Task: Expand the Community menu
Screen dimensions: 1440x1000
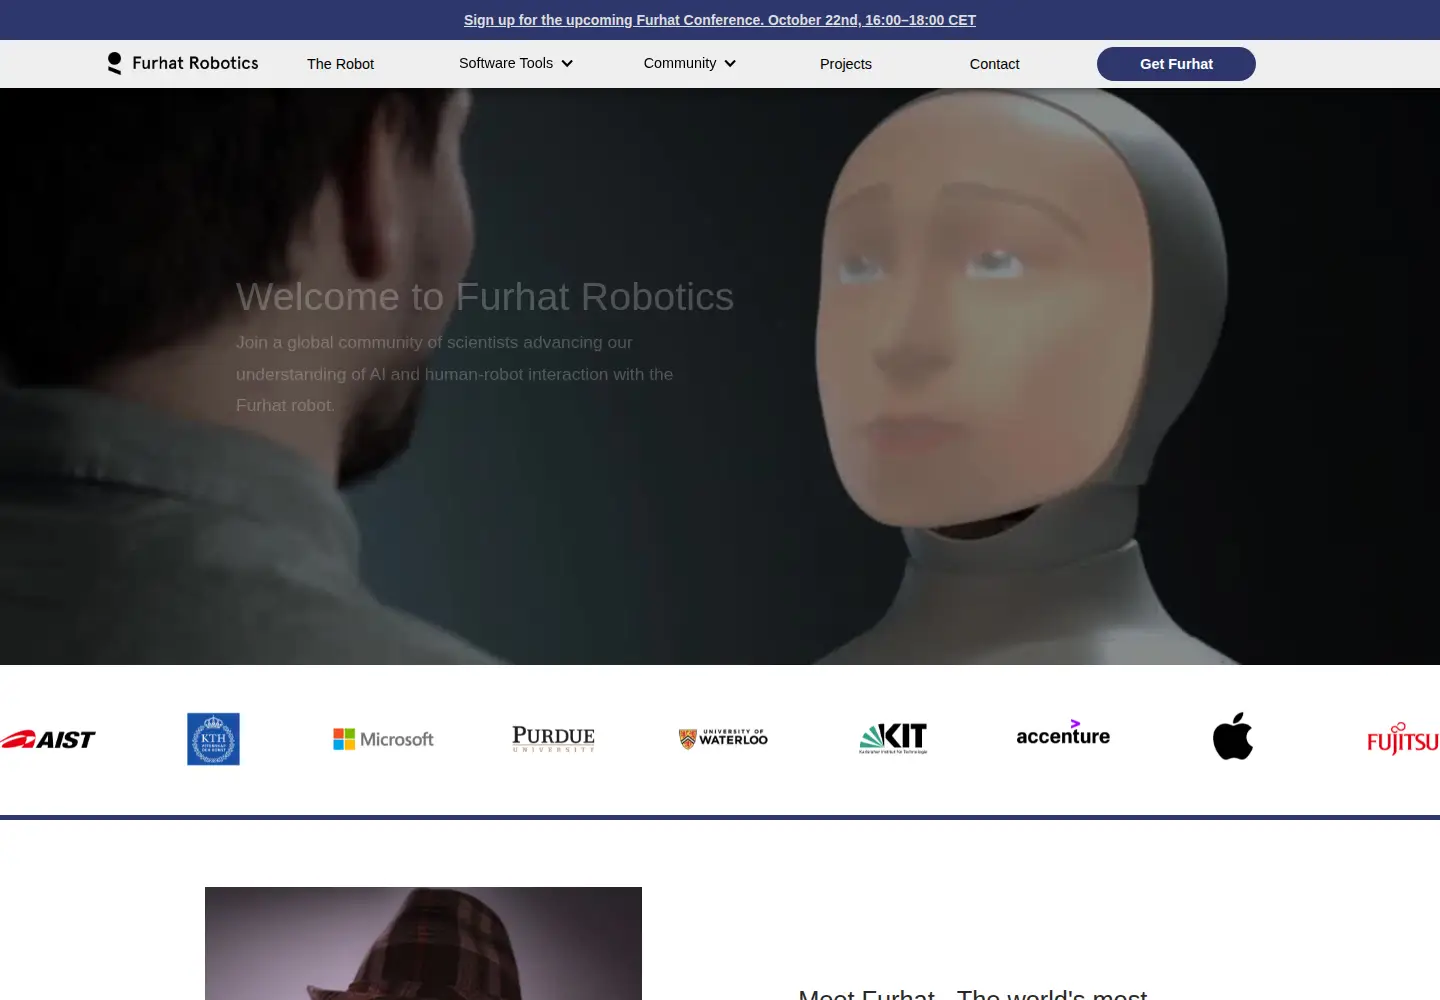Action: [x=690, y=63]
